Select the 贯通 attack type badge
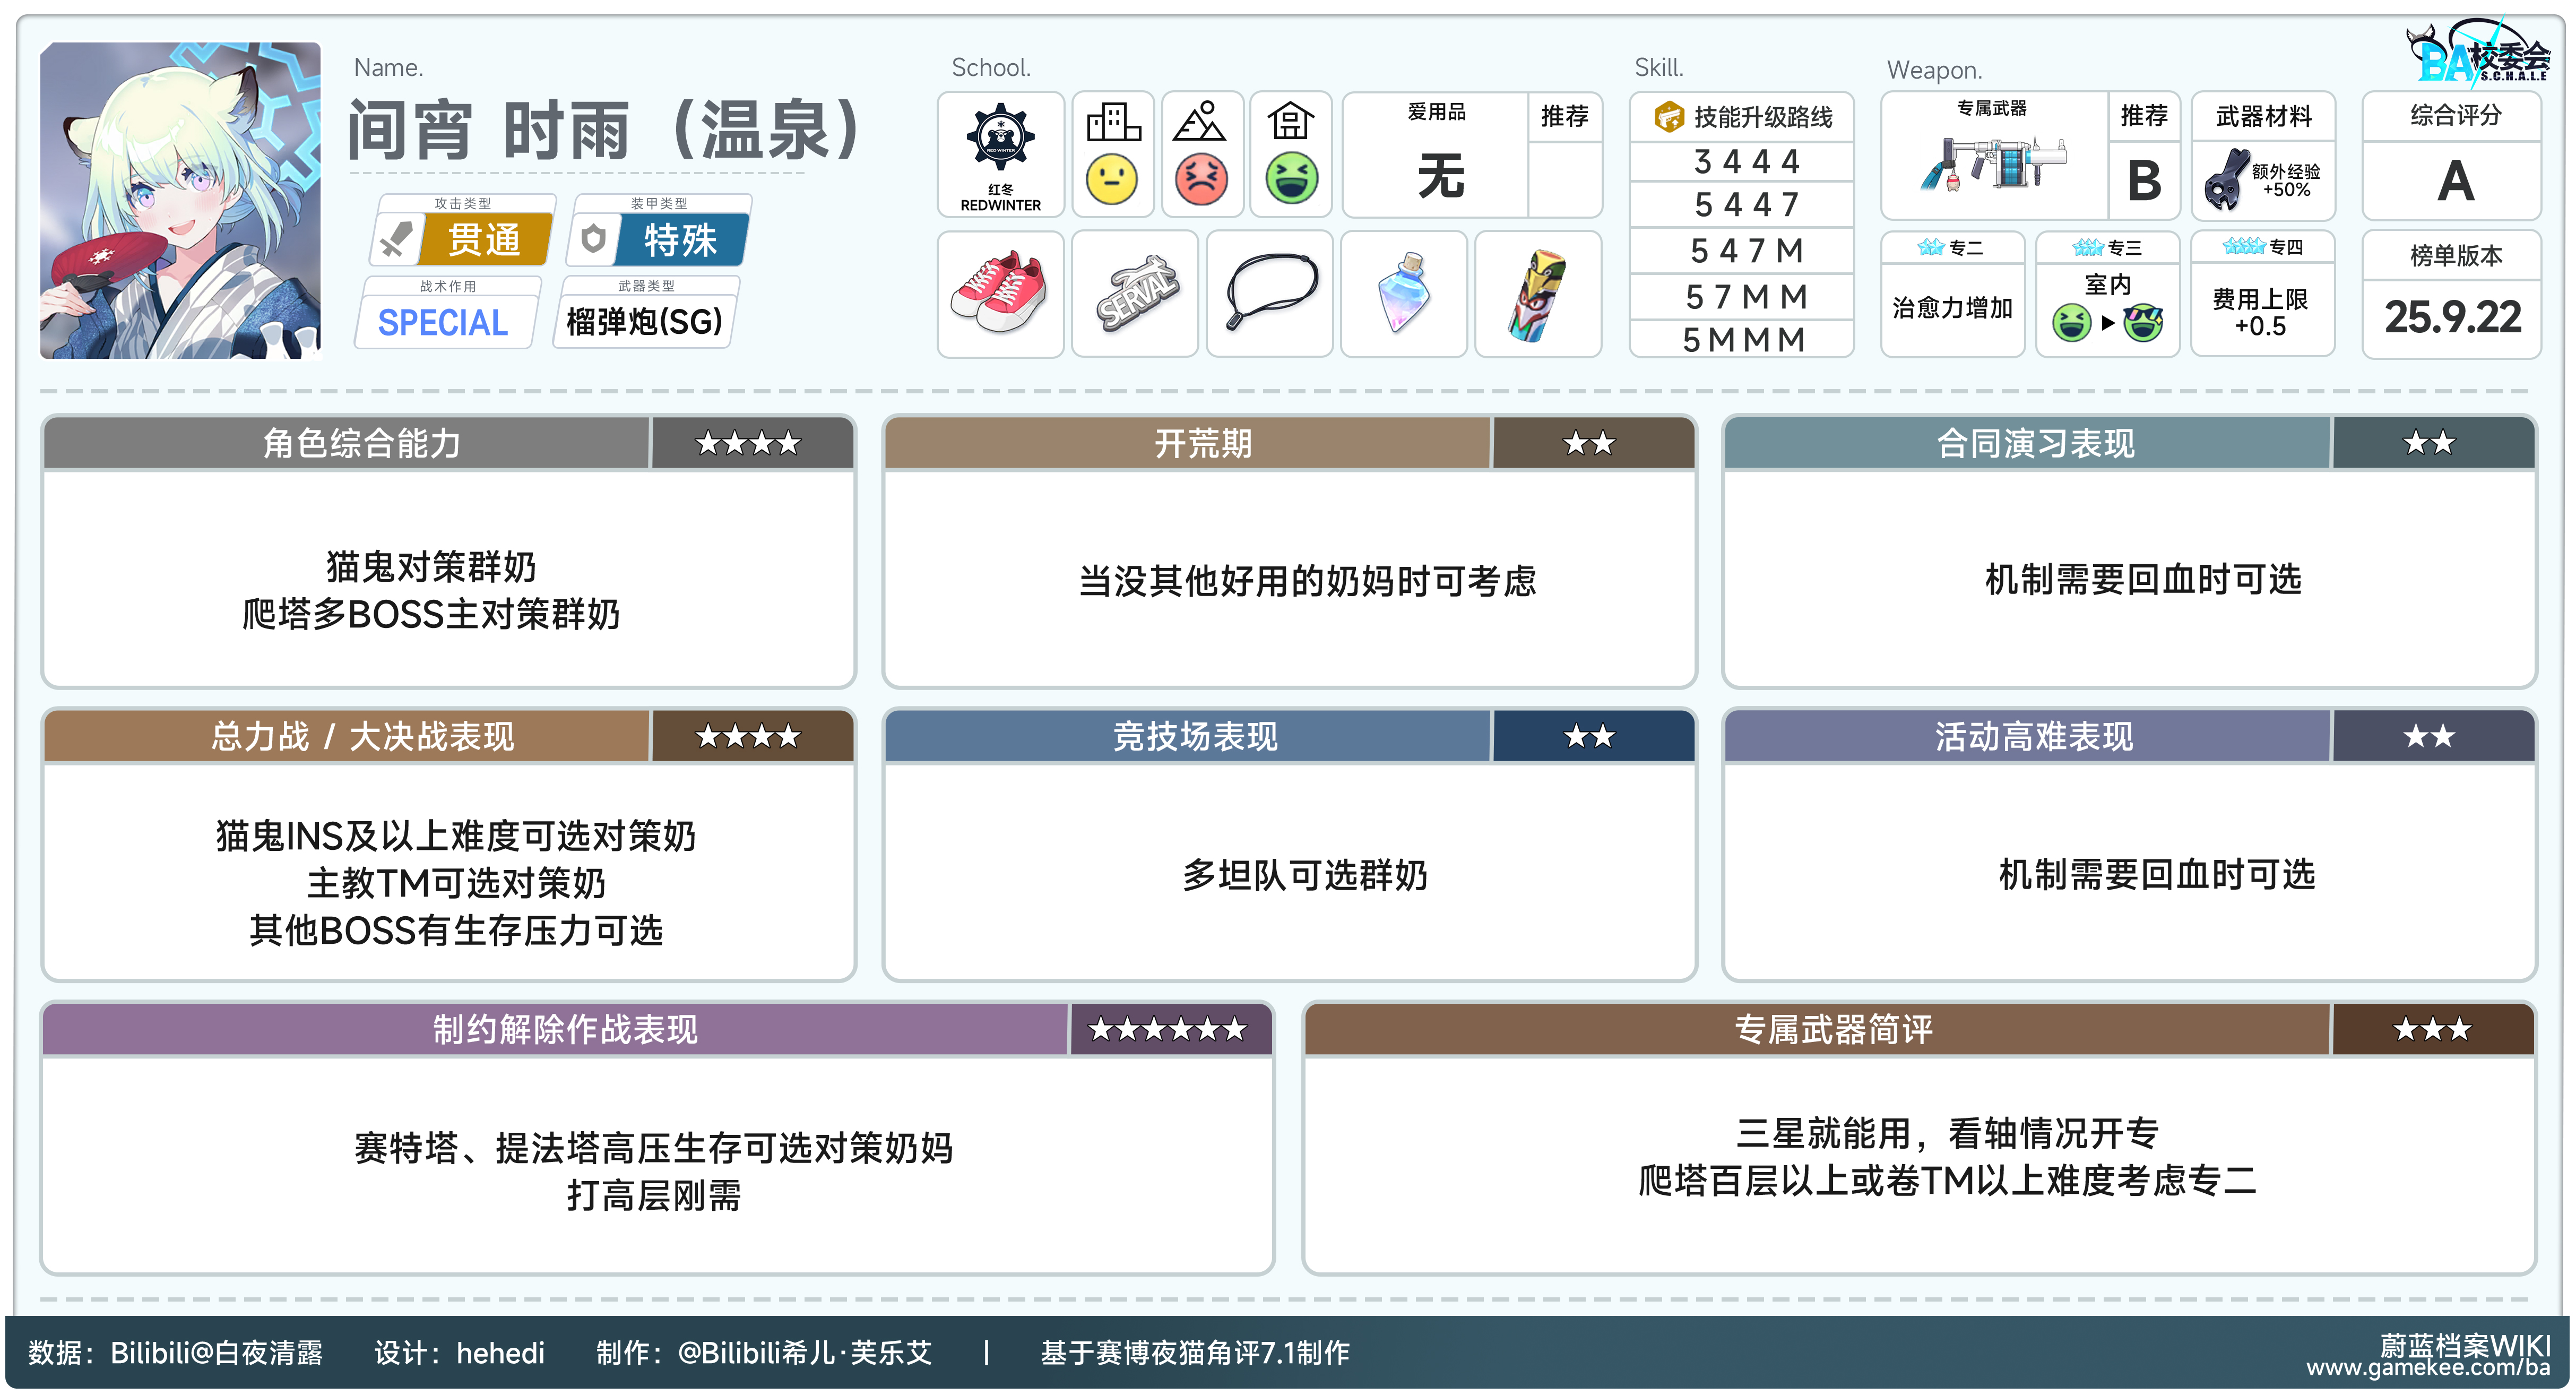The height and width of the screenshot is (1395, 2576). (484, 240)
